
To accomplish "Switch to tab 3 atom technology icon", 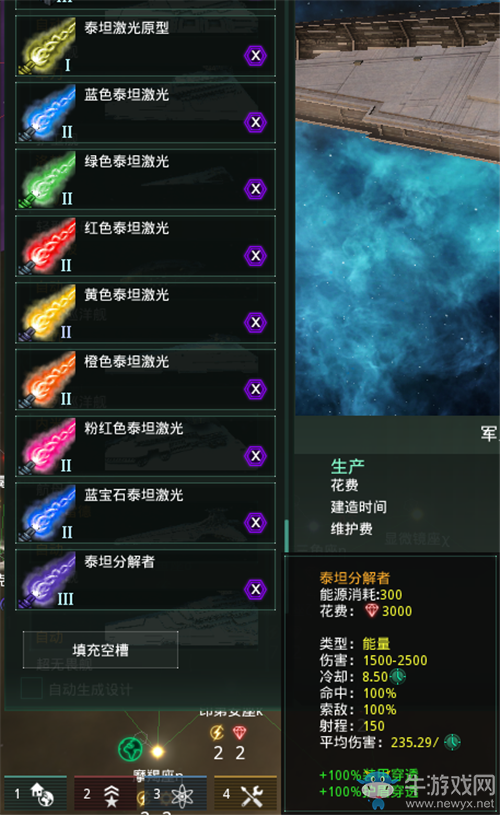I will point(175,793).
